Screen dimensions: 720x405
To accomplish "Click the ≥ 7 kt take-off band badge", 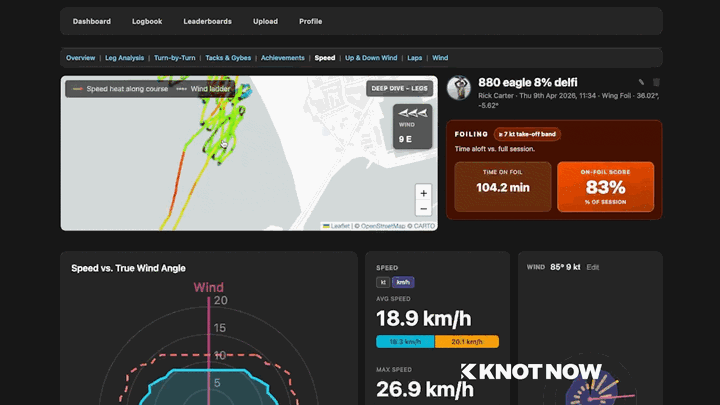I will click(527, 134).
